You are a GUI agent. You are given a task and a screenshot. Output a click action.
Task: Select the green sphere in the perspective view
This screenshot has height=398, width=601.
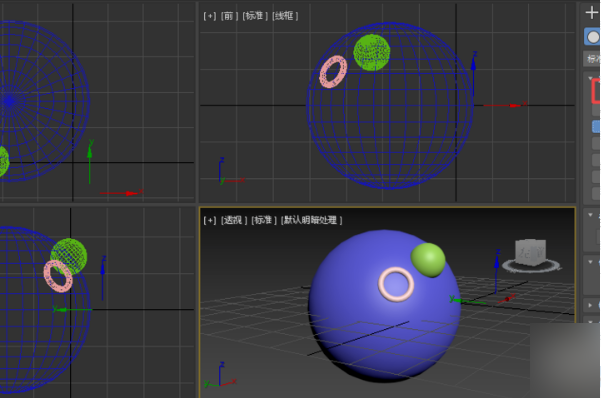coord(428,260)
